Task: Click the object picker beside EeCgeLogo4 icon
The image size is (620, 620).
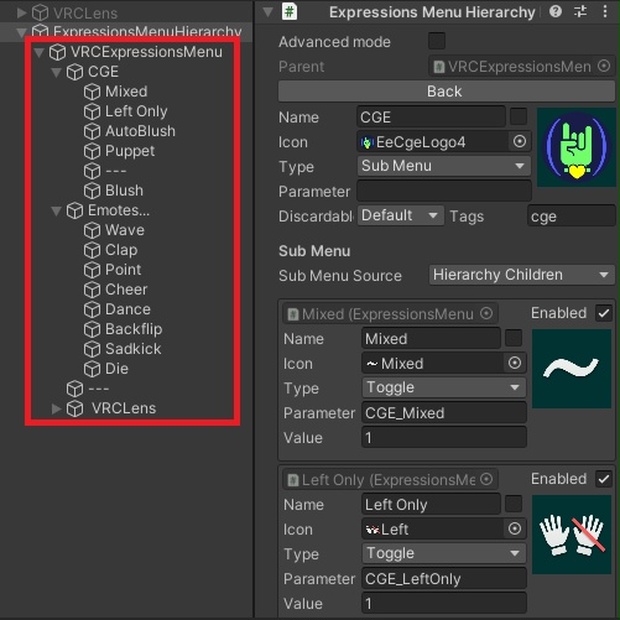Action: (x=519, y=142)
